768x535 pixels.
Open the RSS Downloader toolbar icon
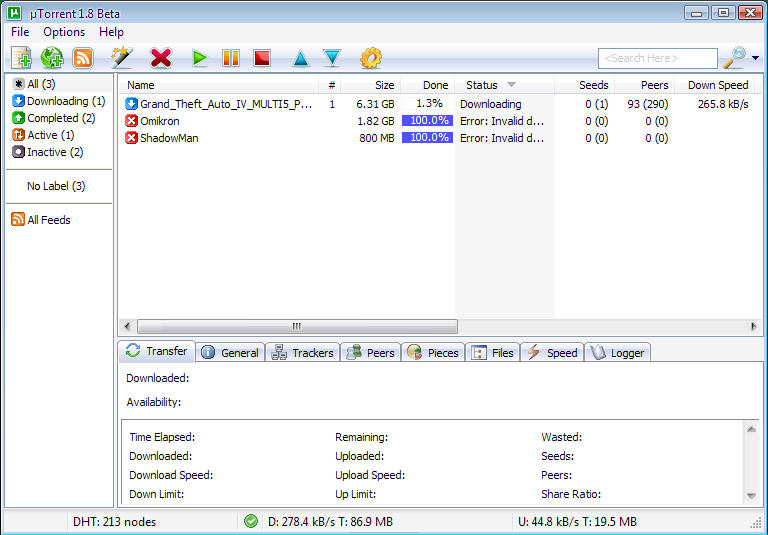[x=83, y=58]
